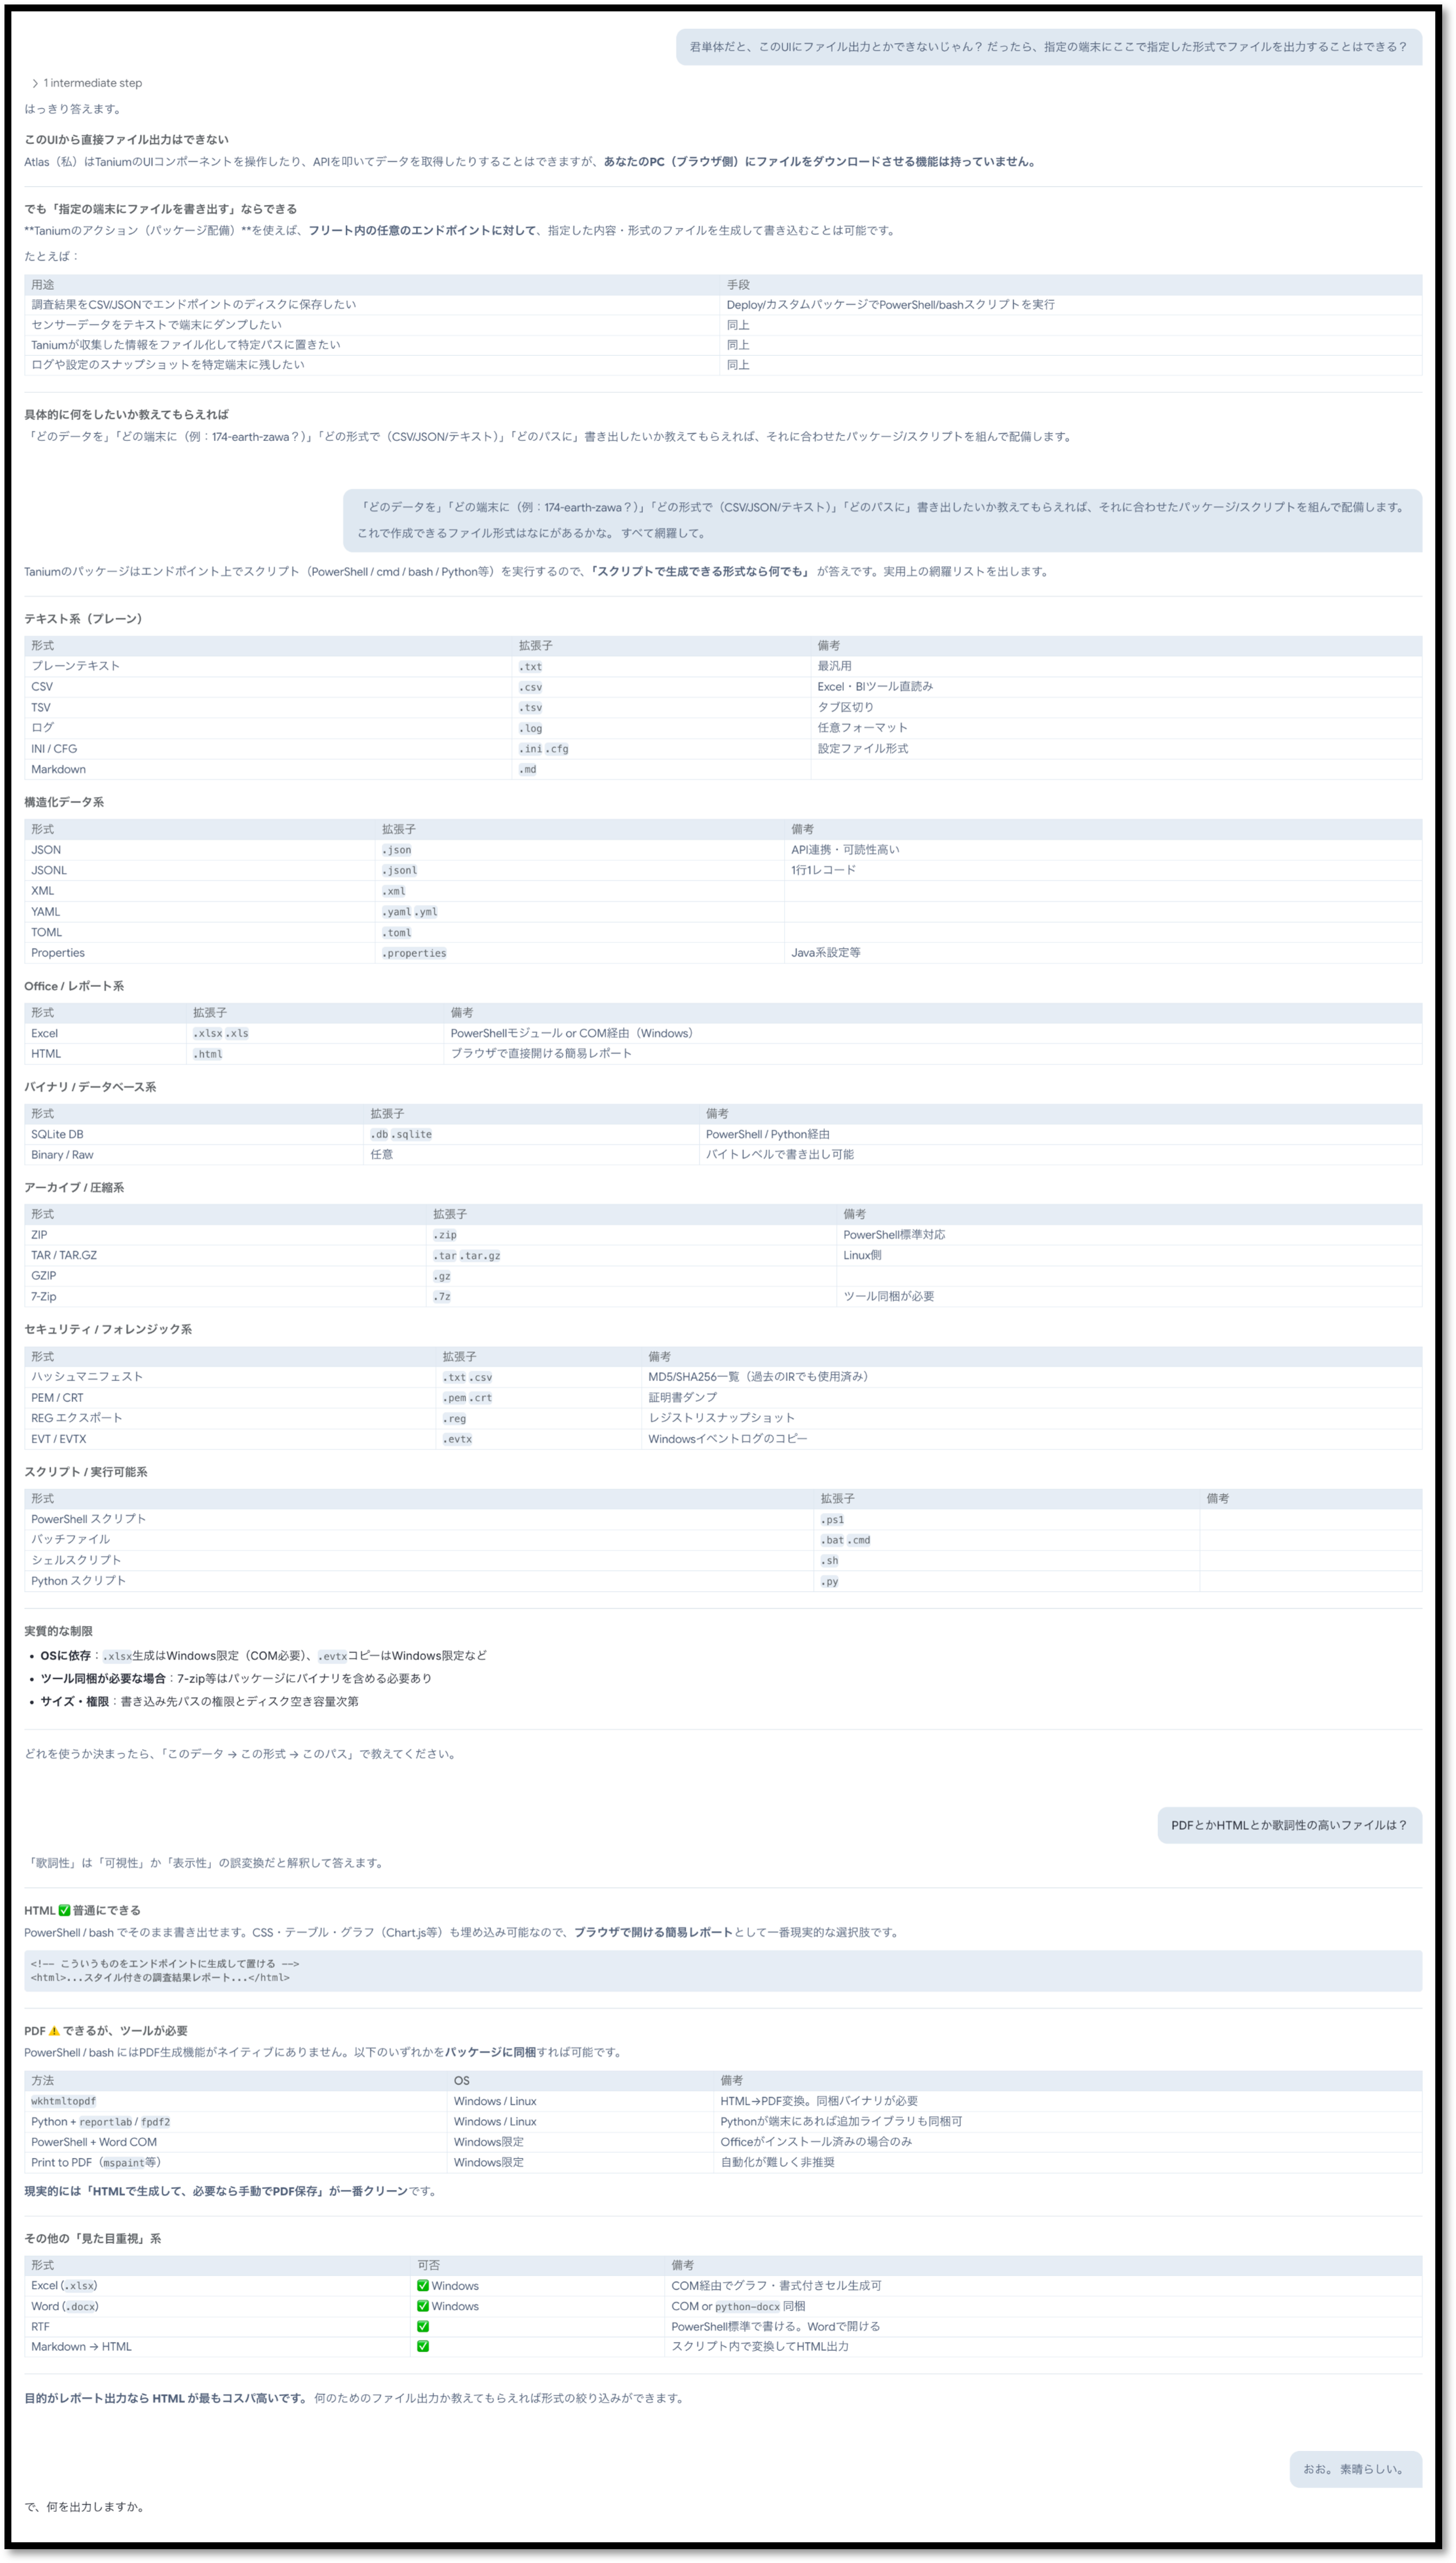Select the user message "PDFとかHTMLとか歌詞性の高いファイルは？"
Viewport: 1456px width, 2563px height.
point(1289,1825)
